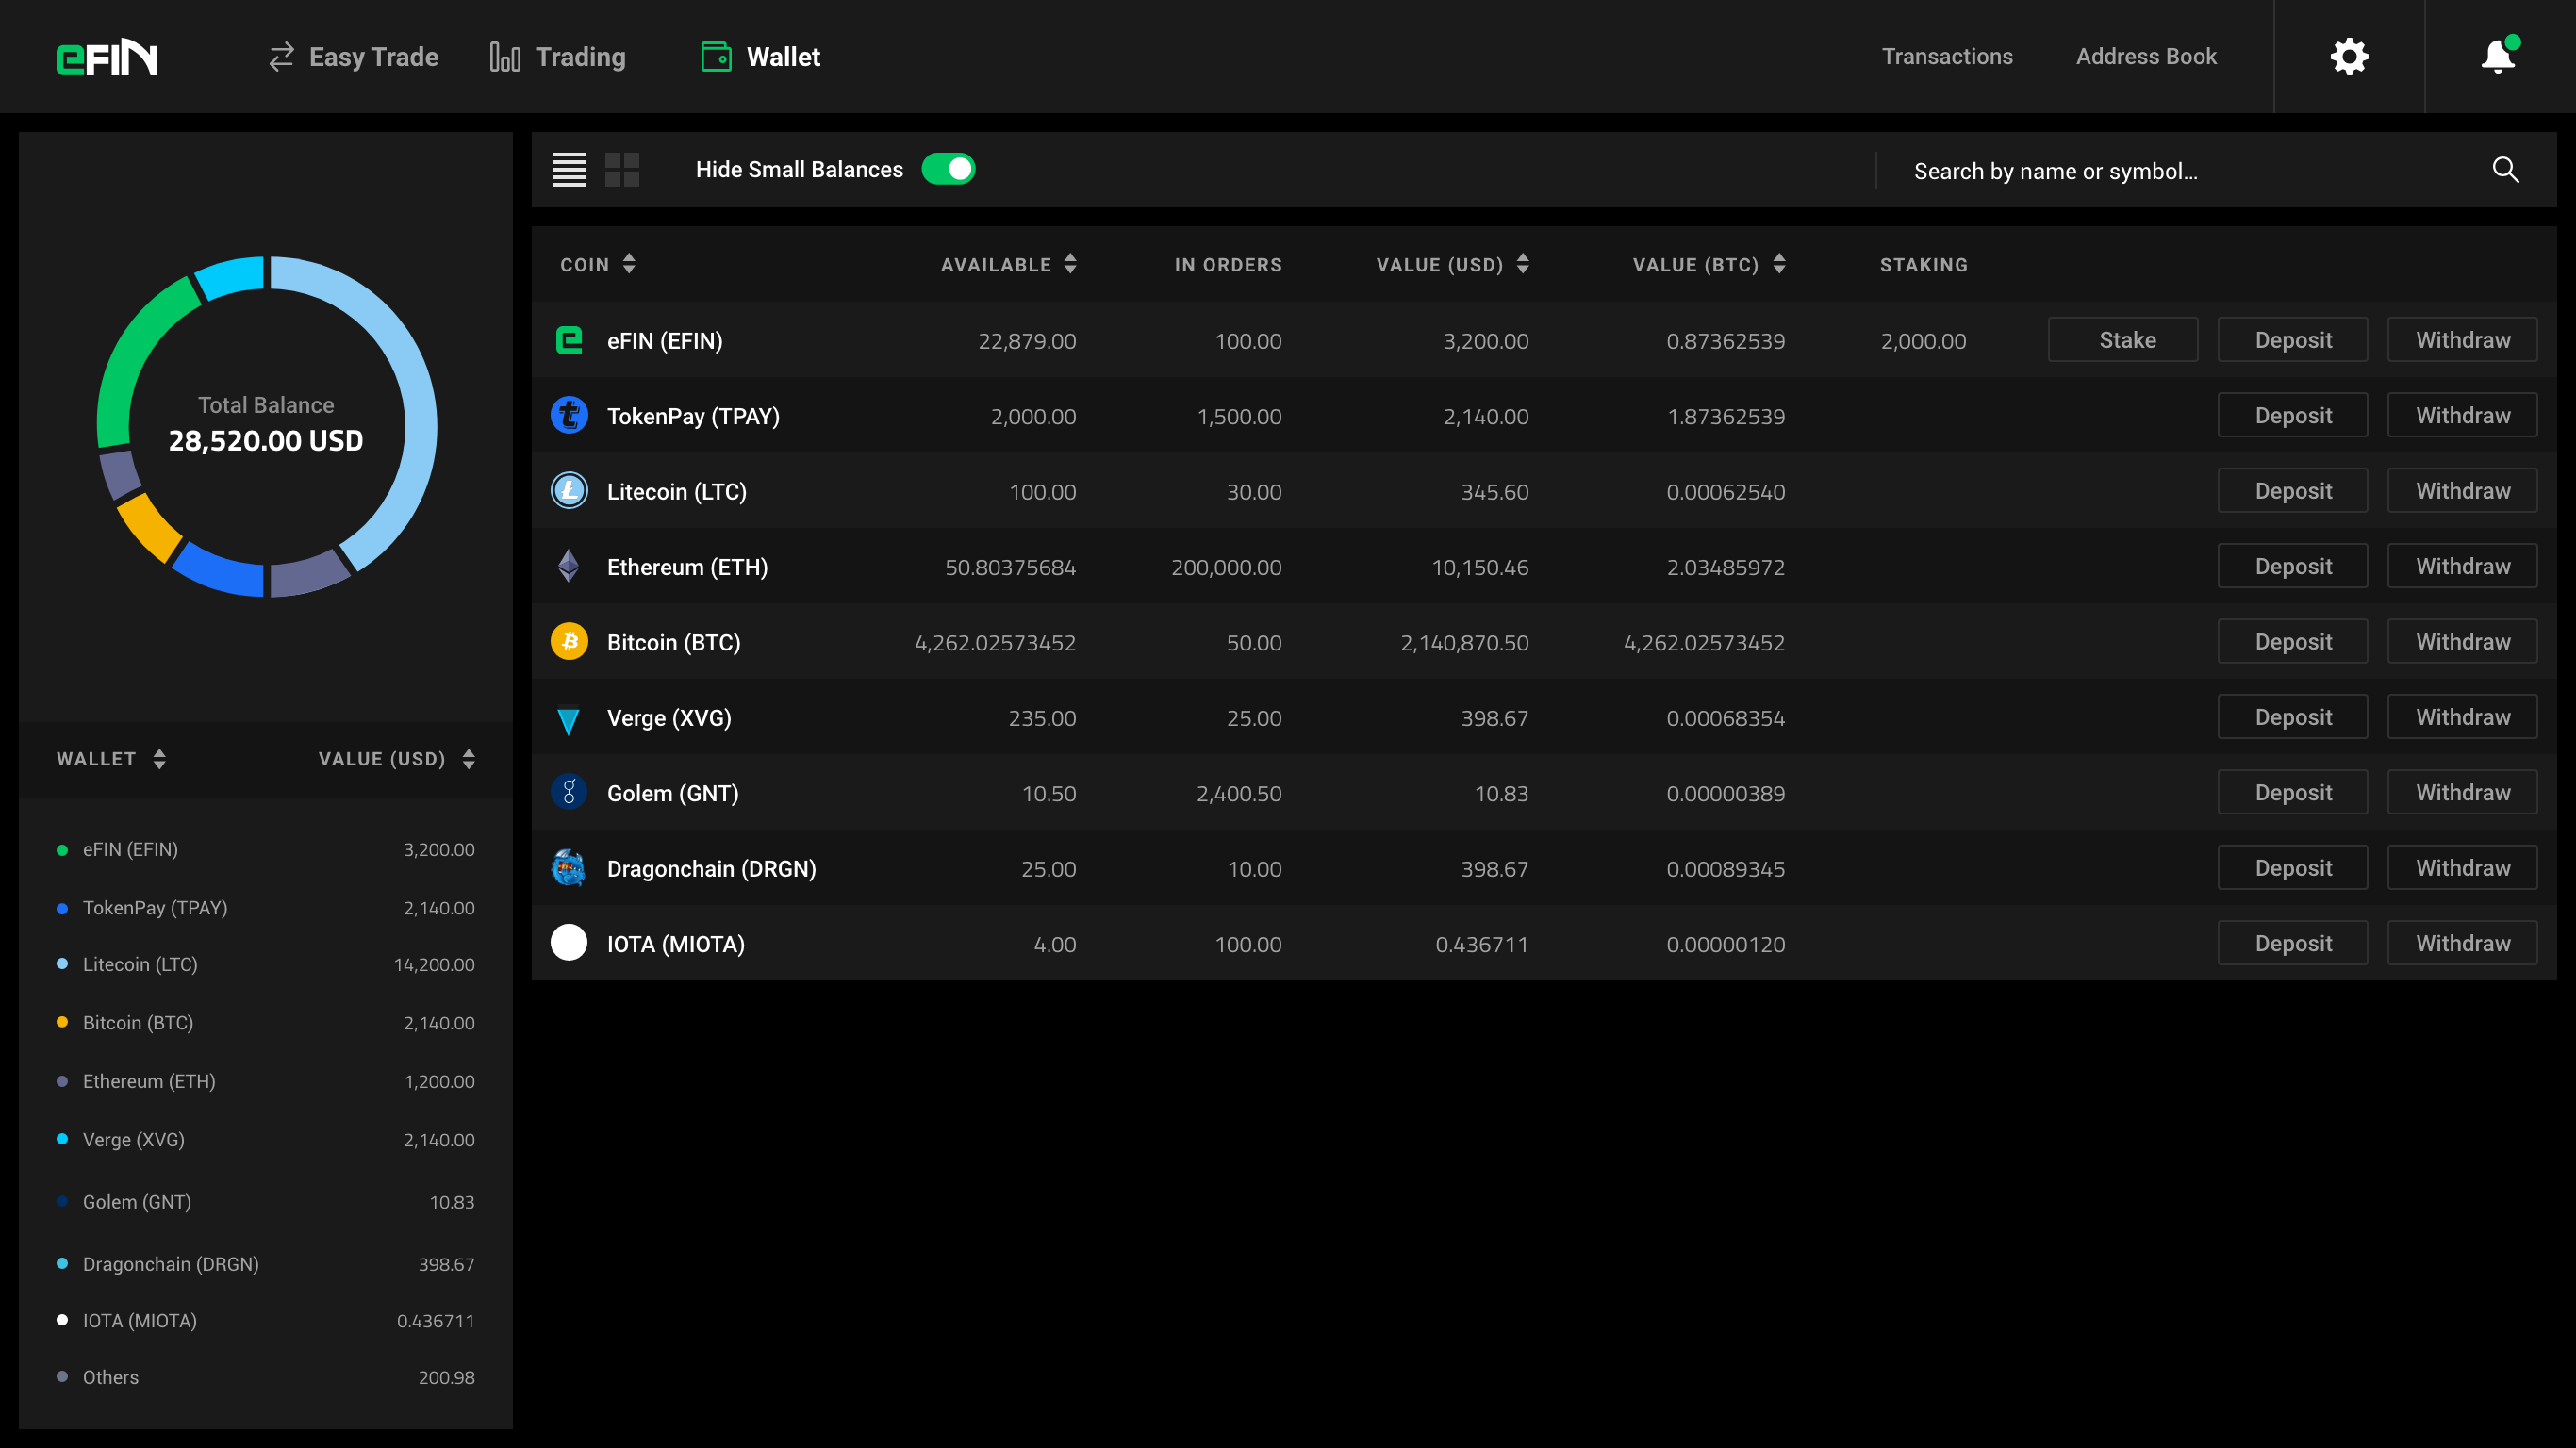Click Deposit button for Dragonchain
The height and width of the screenshot is (1448, 2576).
click(2293, 868)
